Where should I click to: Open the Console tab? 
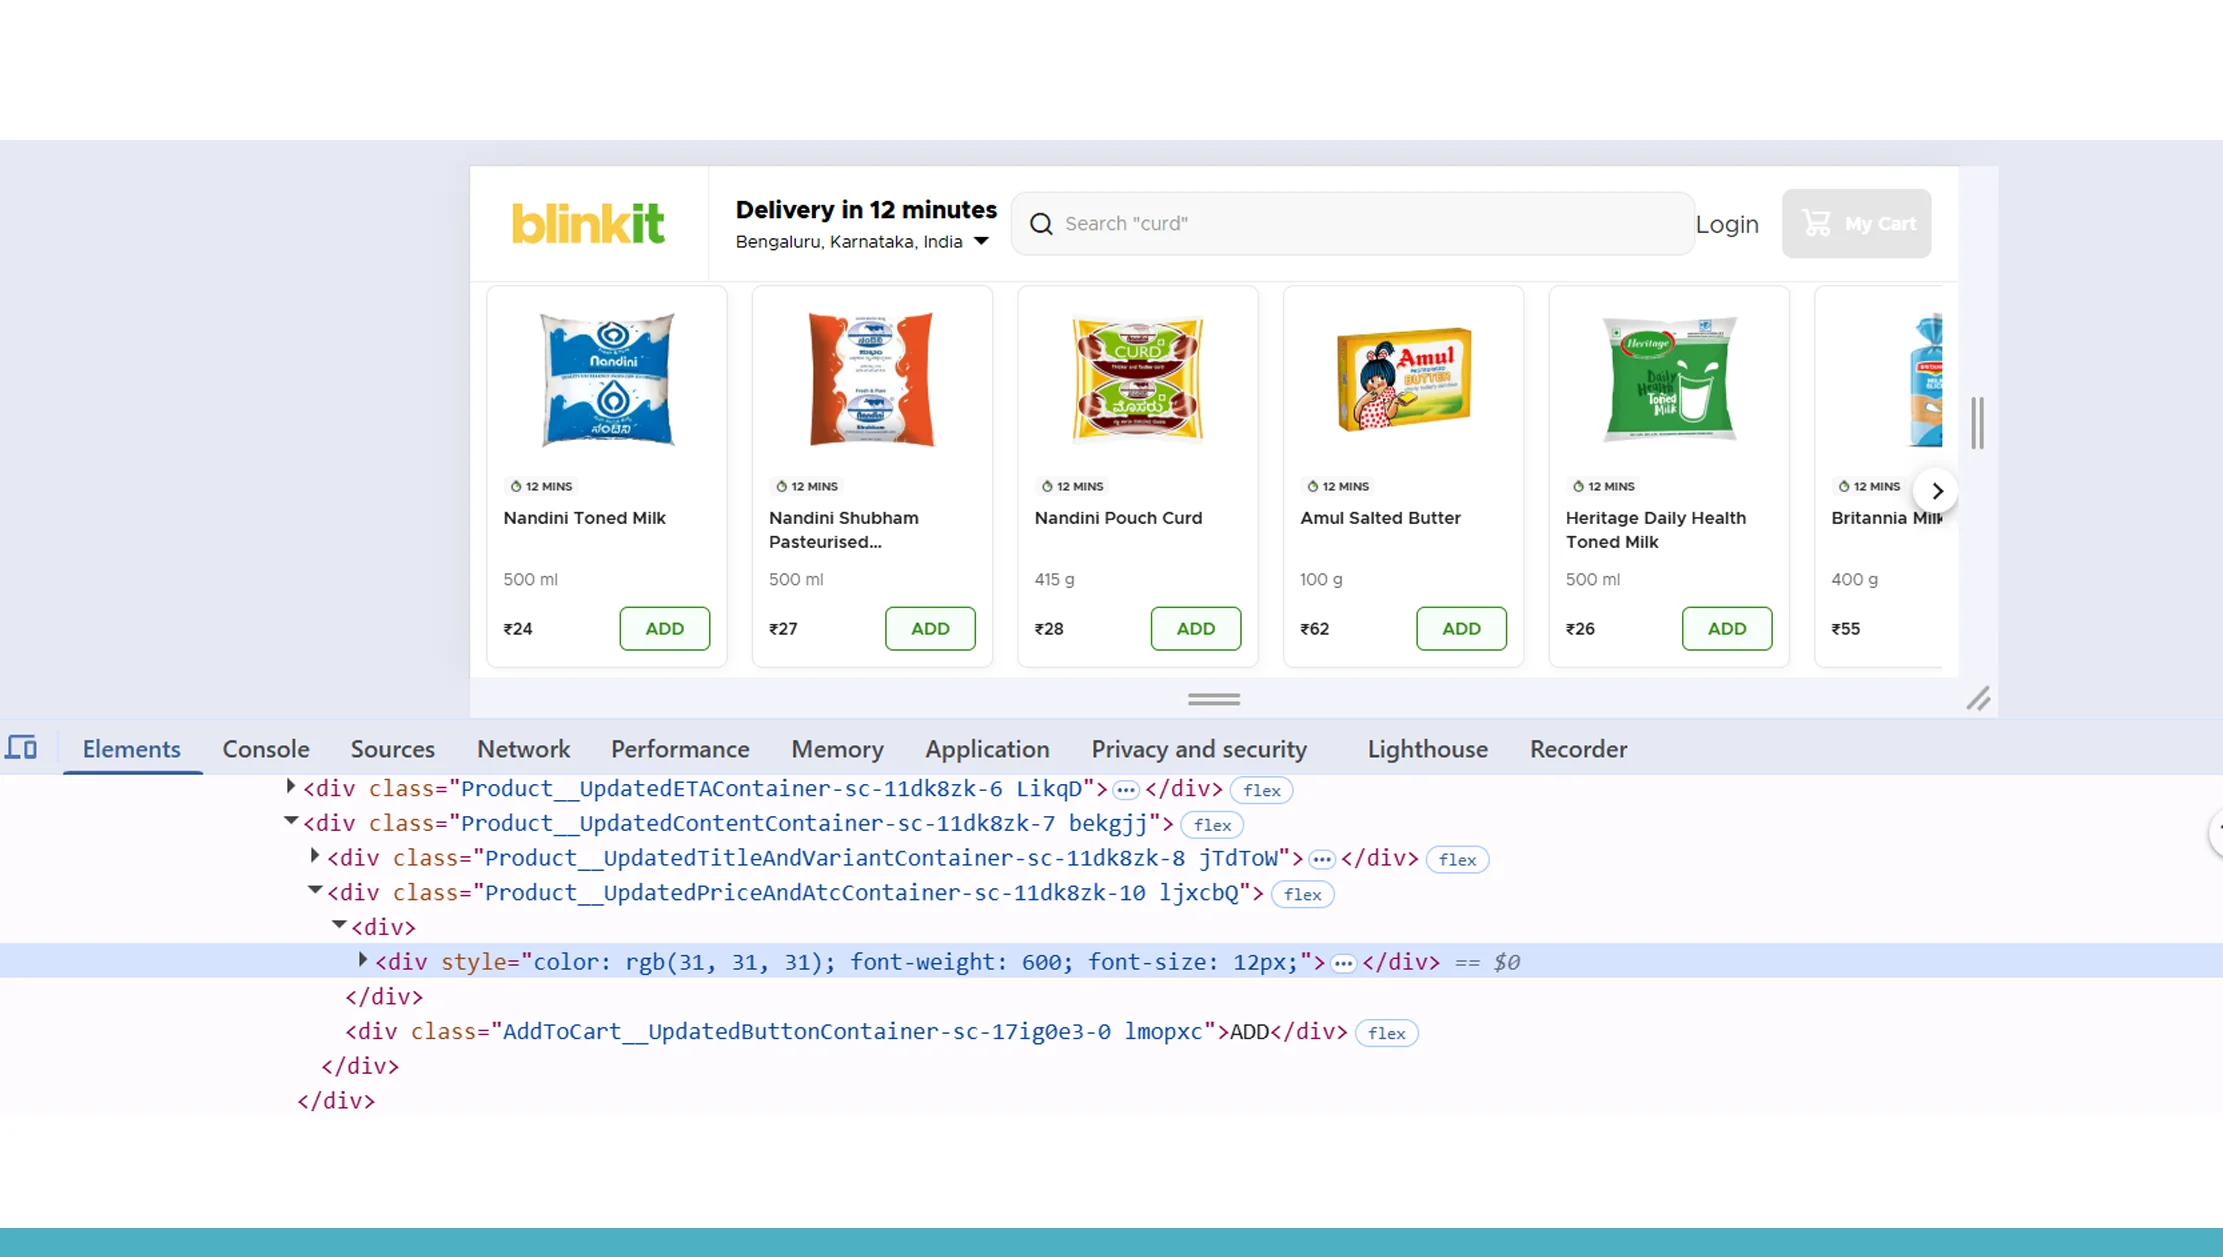(x=266, y=749)
